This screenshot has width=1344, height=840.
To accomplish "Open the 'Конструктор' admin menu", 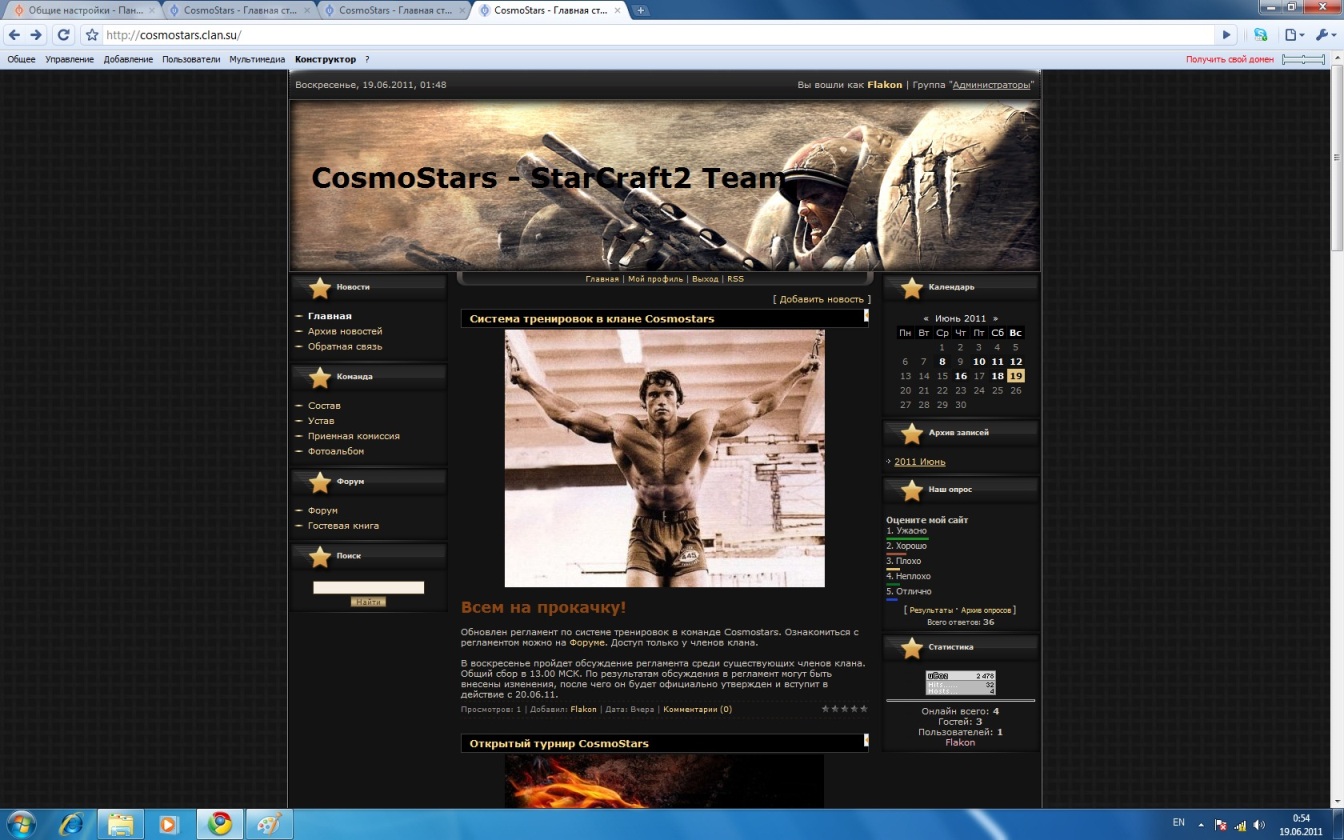I will click(325, 60).
